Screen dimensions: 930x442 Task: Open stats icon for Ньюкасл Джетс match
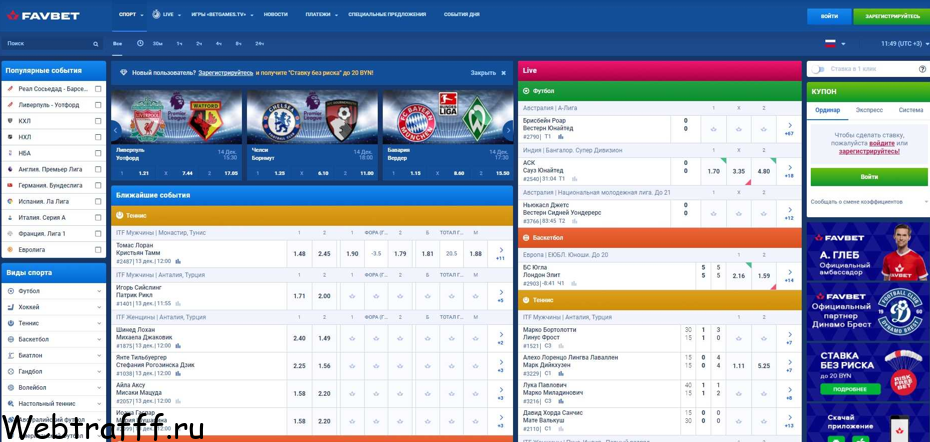(574, 221)
